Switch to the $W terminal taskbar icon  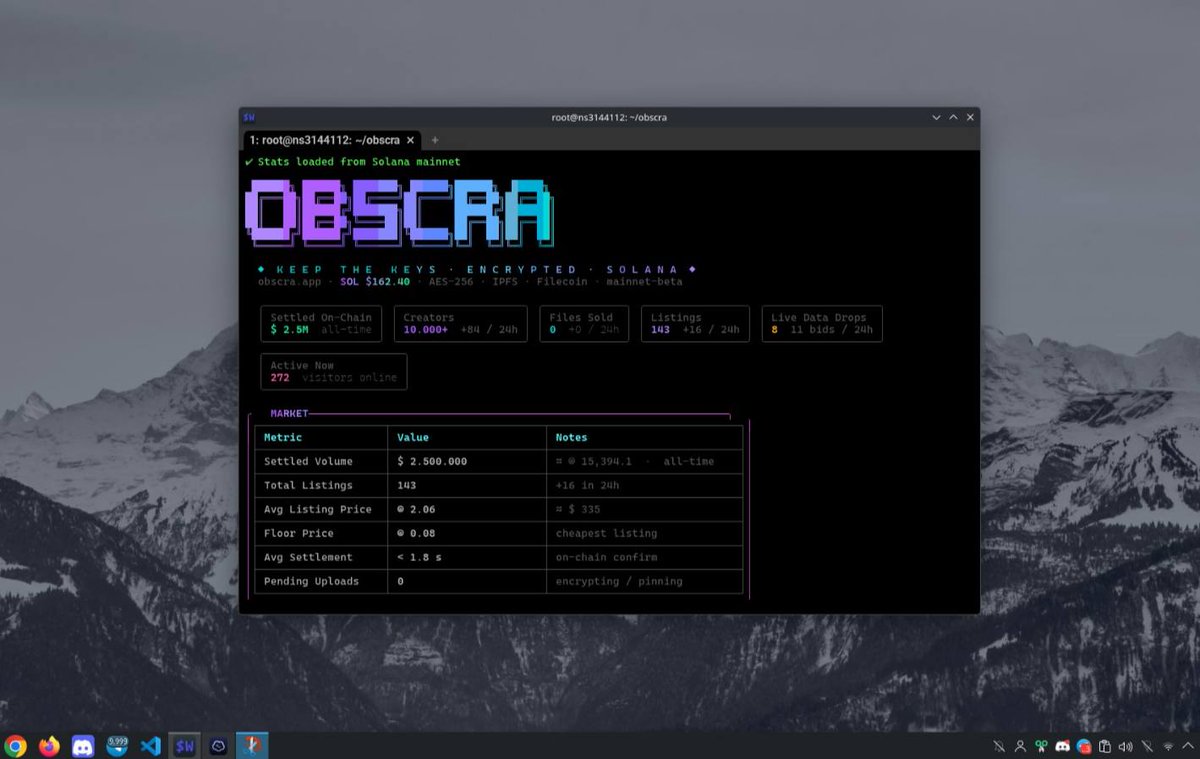(x=185, y=746)
